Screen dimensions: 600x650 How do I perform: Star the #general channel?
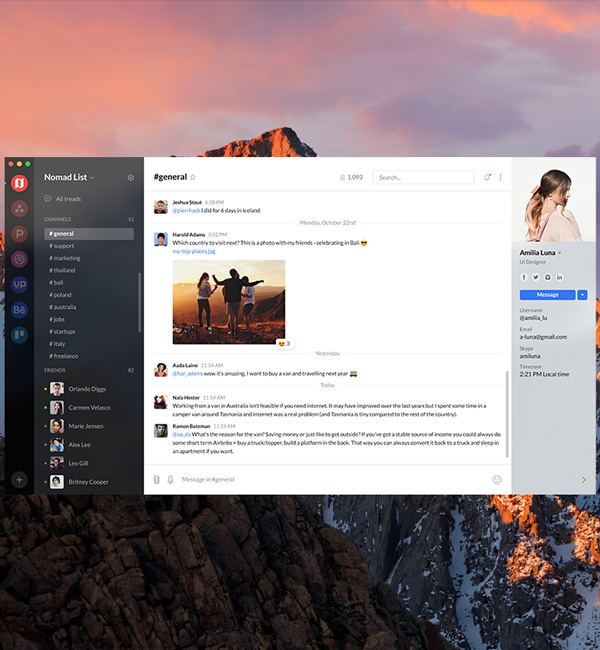[193, 178]
